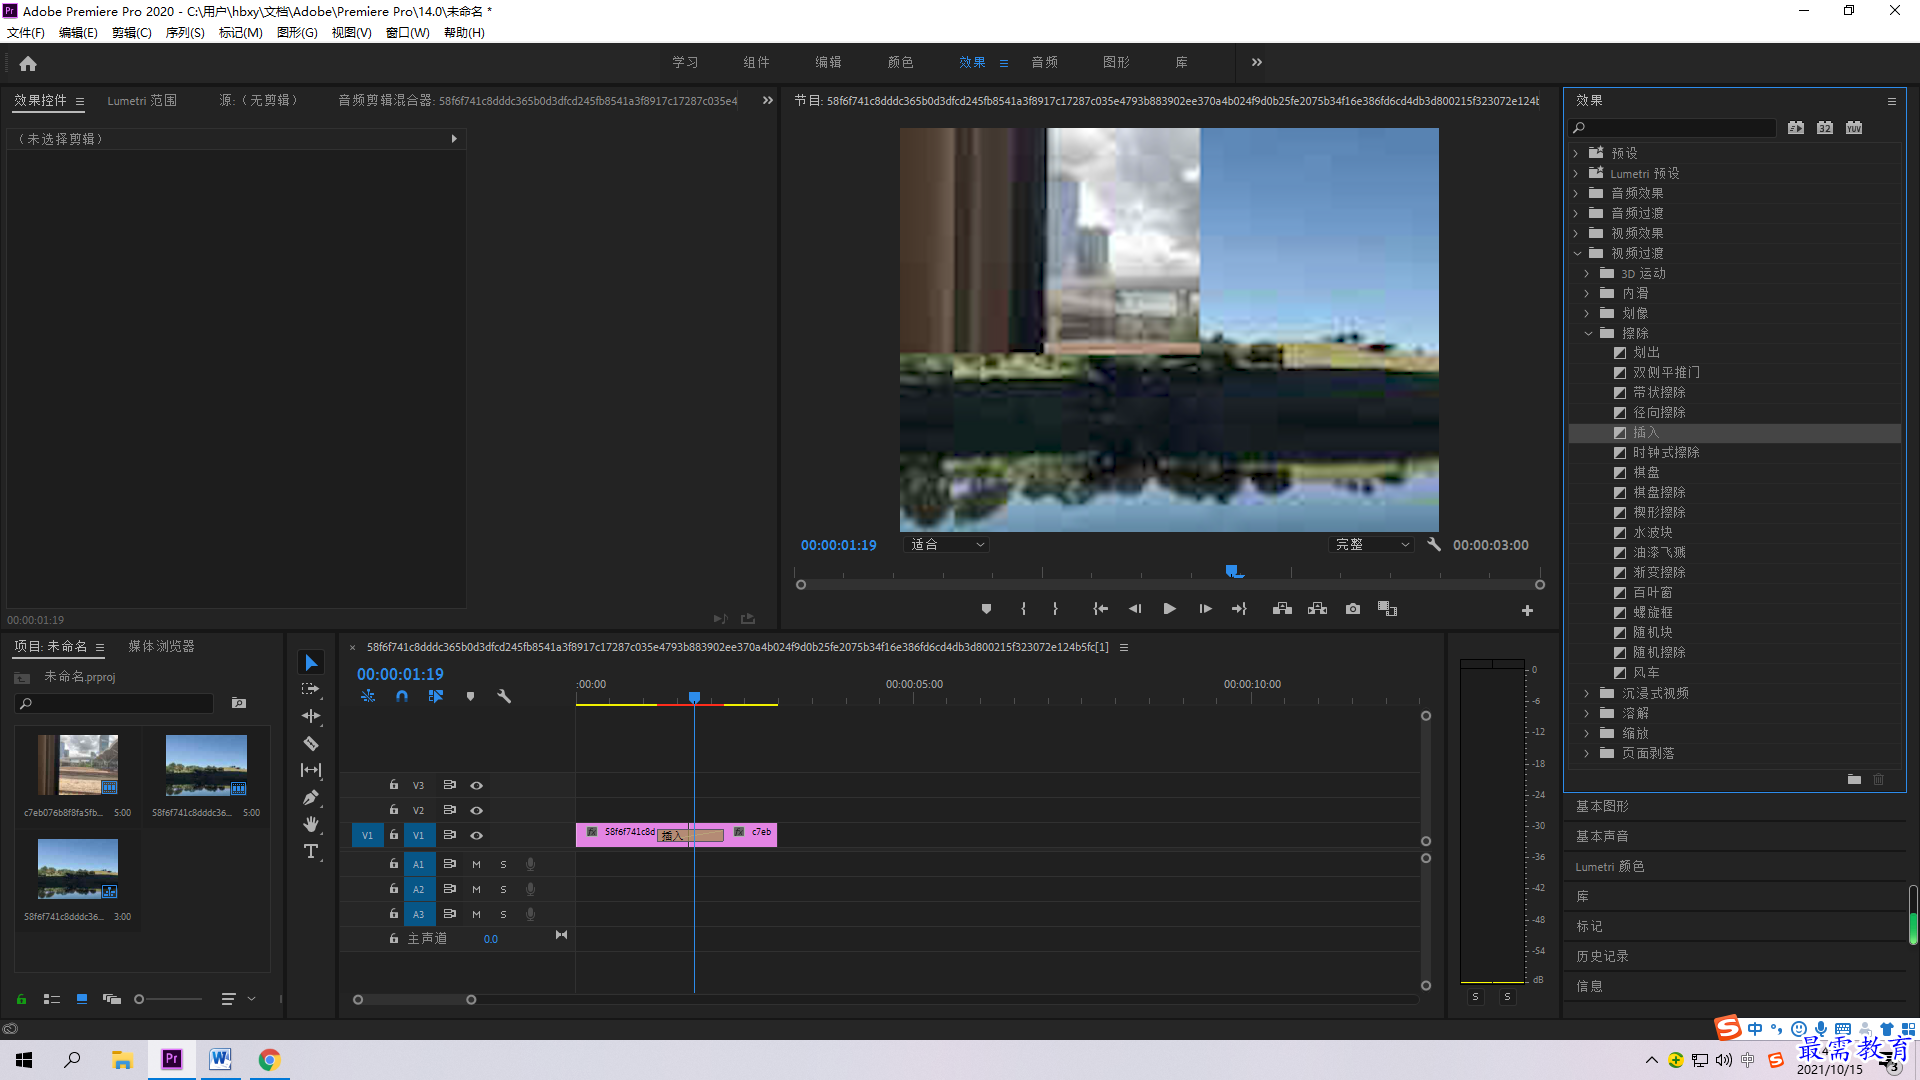Toggle lock on track A3
This screenshot has width=1920, height=1080.
[394, 914]
